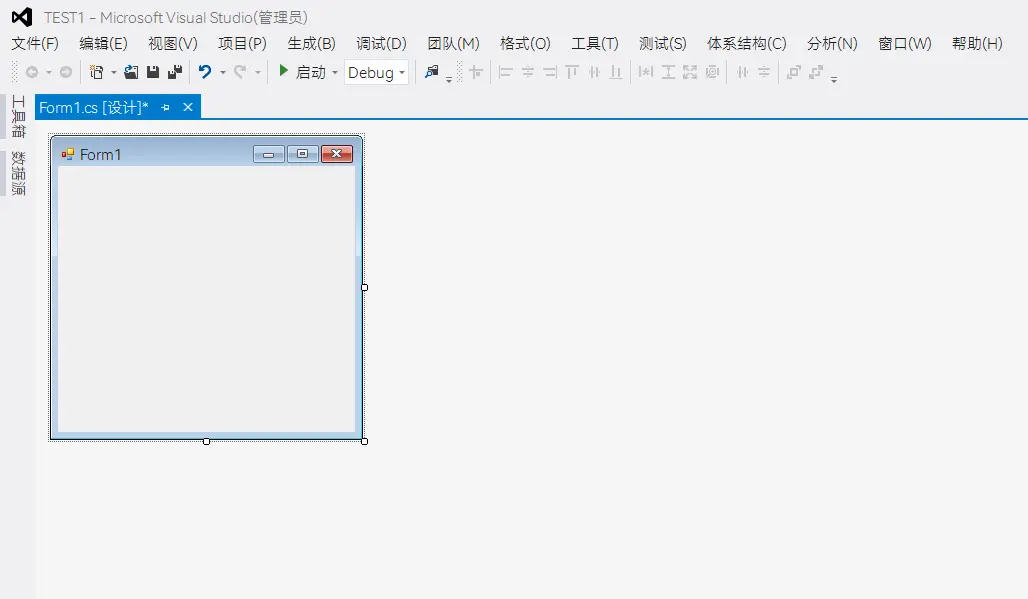Open the 工具(T) menu
Viewport: 1028px width, 599px height.
595,43
